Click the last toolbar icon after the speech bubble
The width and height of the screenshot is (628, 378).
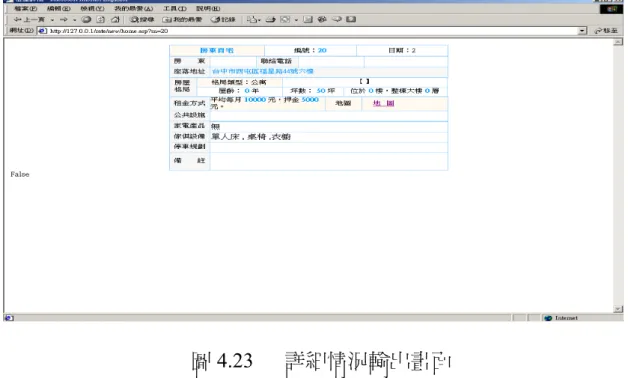[x=351, y=19]
